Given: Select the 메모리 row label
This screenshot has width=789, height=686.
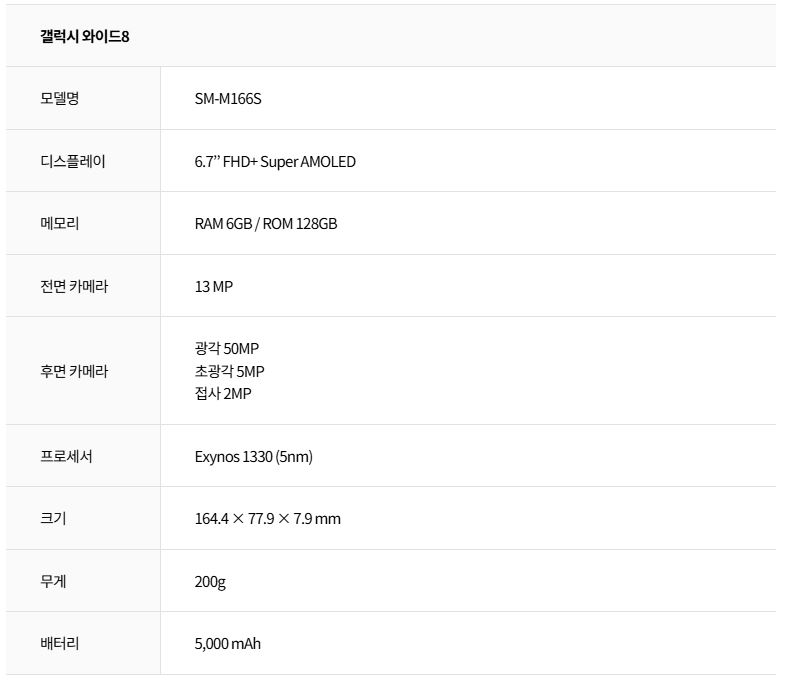Looking at the screenshot, I should (60, 223).
